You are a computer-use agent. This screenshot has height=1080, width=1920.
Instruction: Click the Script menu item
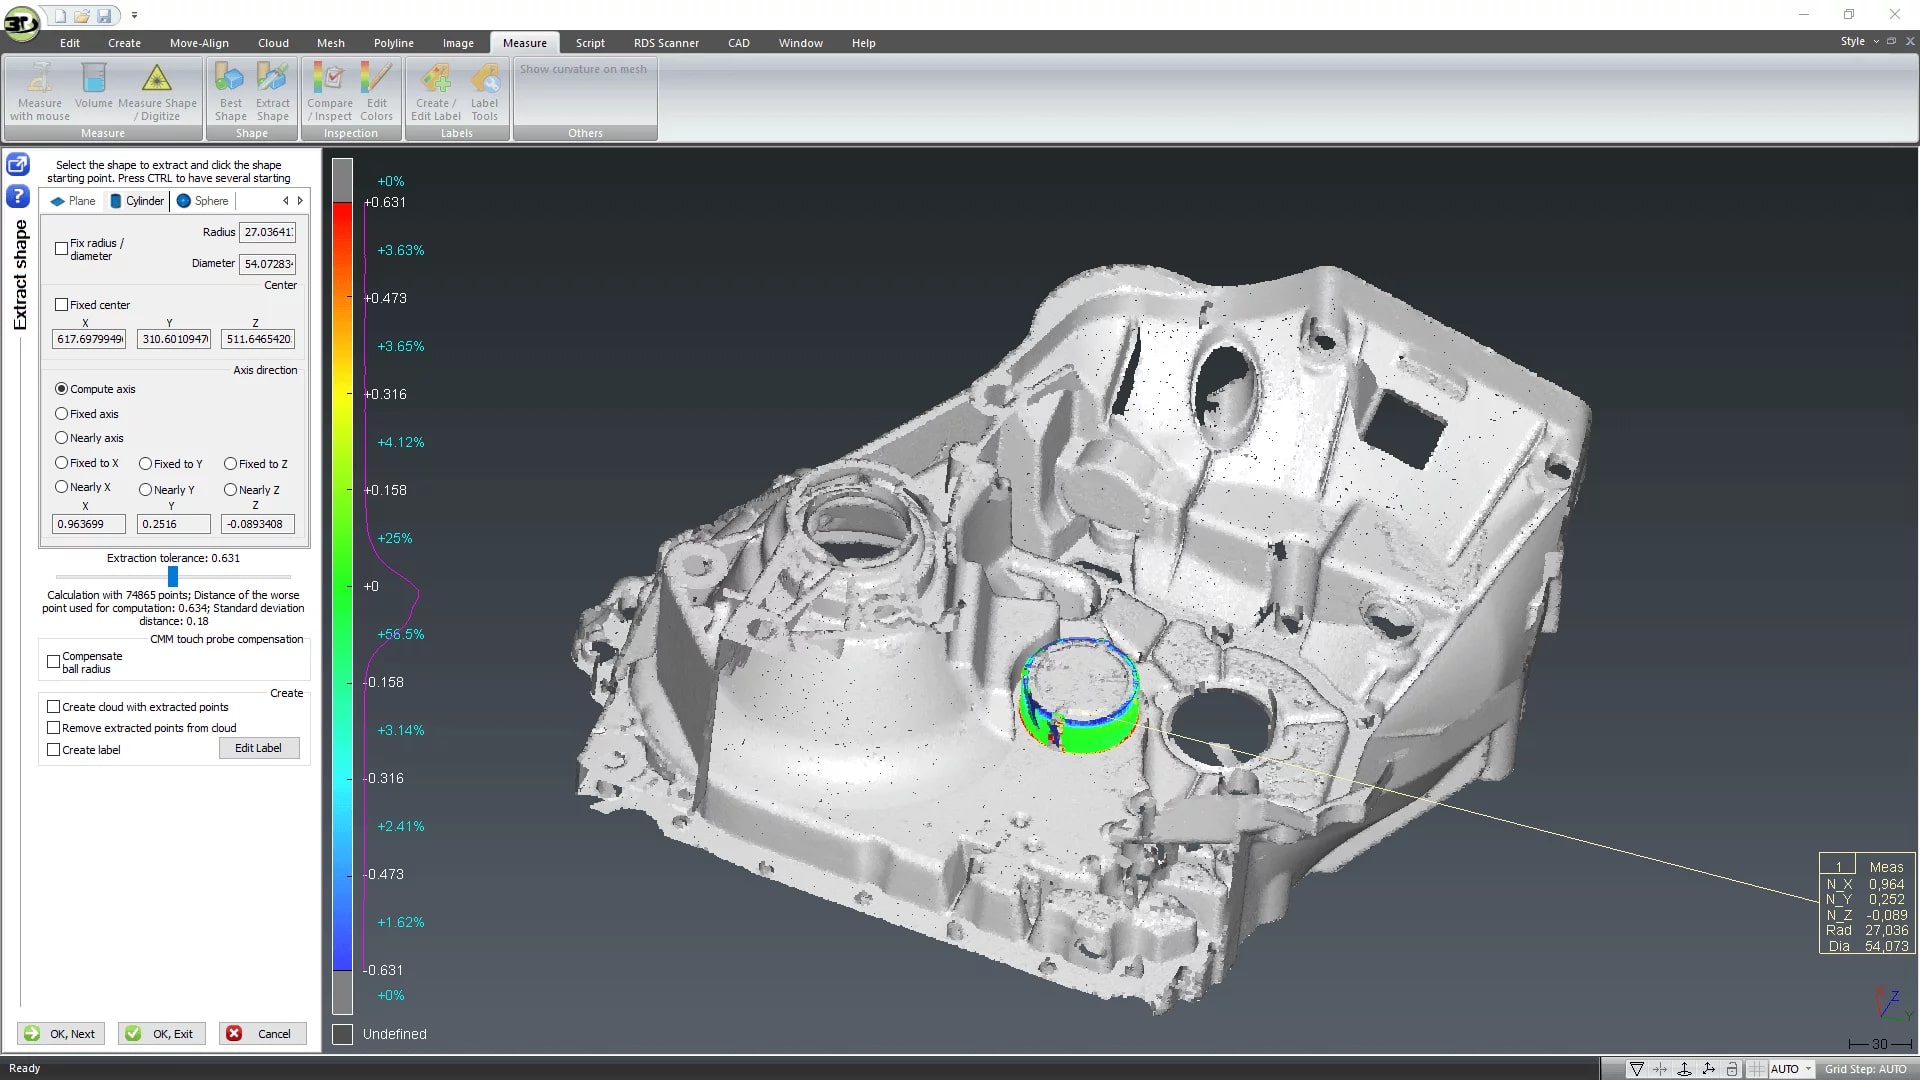click(x=589, y=42)
